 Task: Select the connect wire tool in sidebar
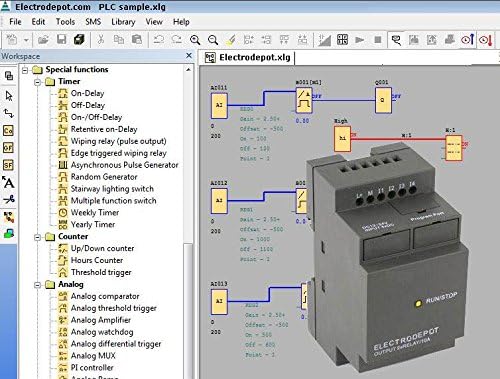click(9, 113)
